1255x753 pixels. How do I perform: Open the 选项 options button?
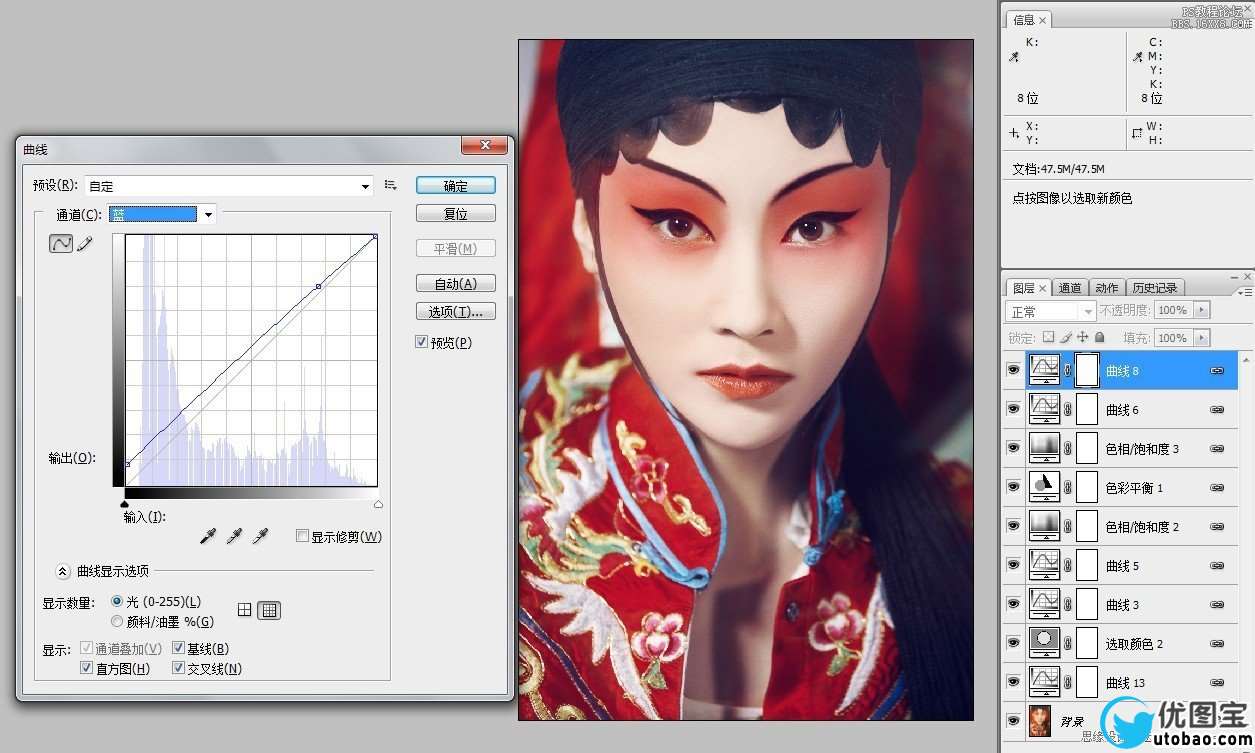tap(455, 311)
